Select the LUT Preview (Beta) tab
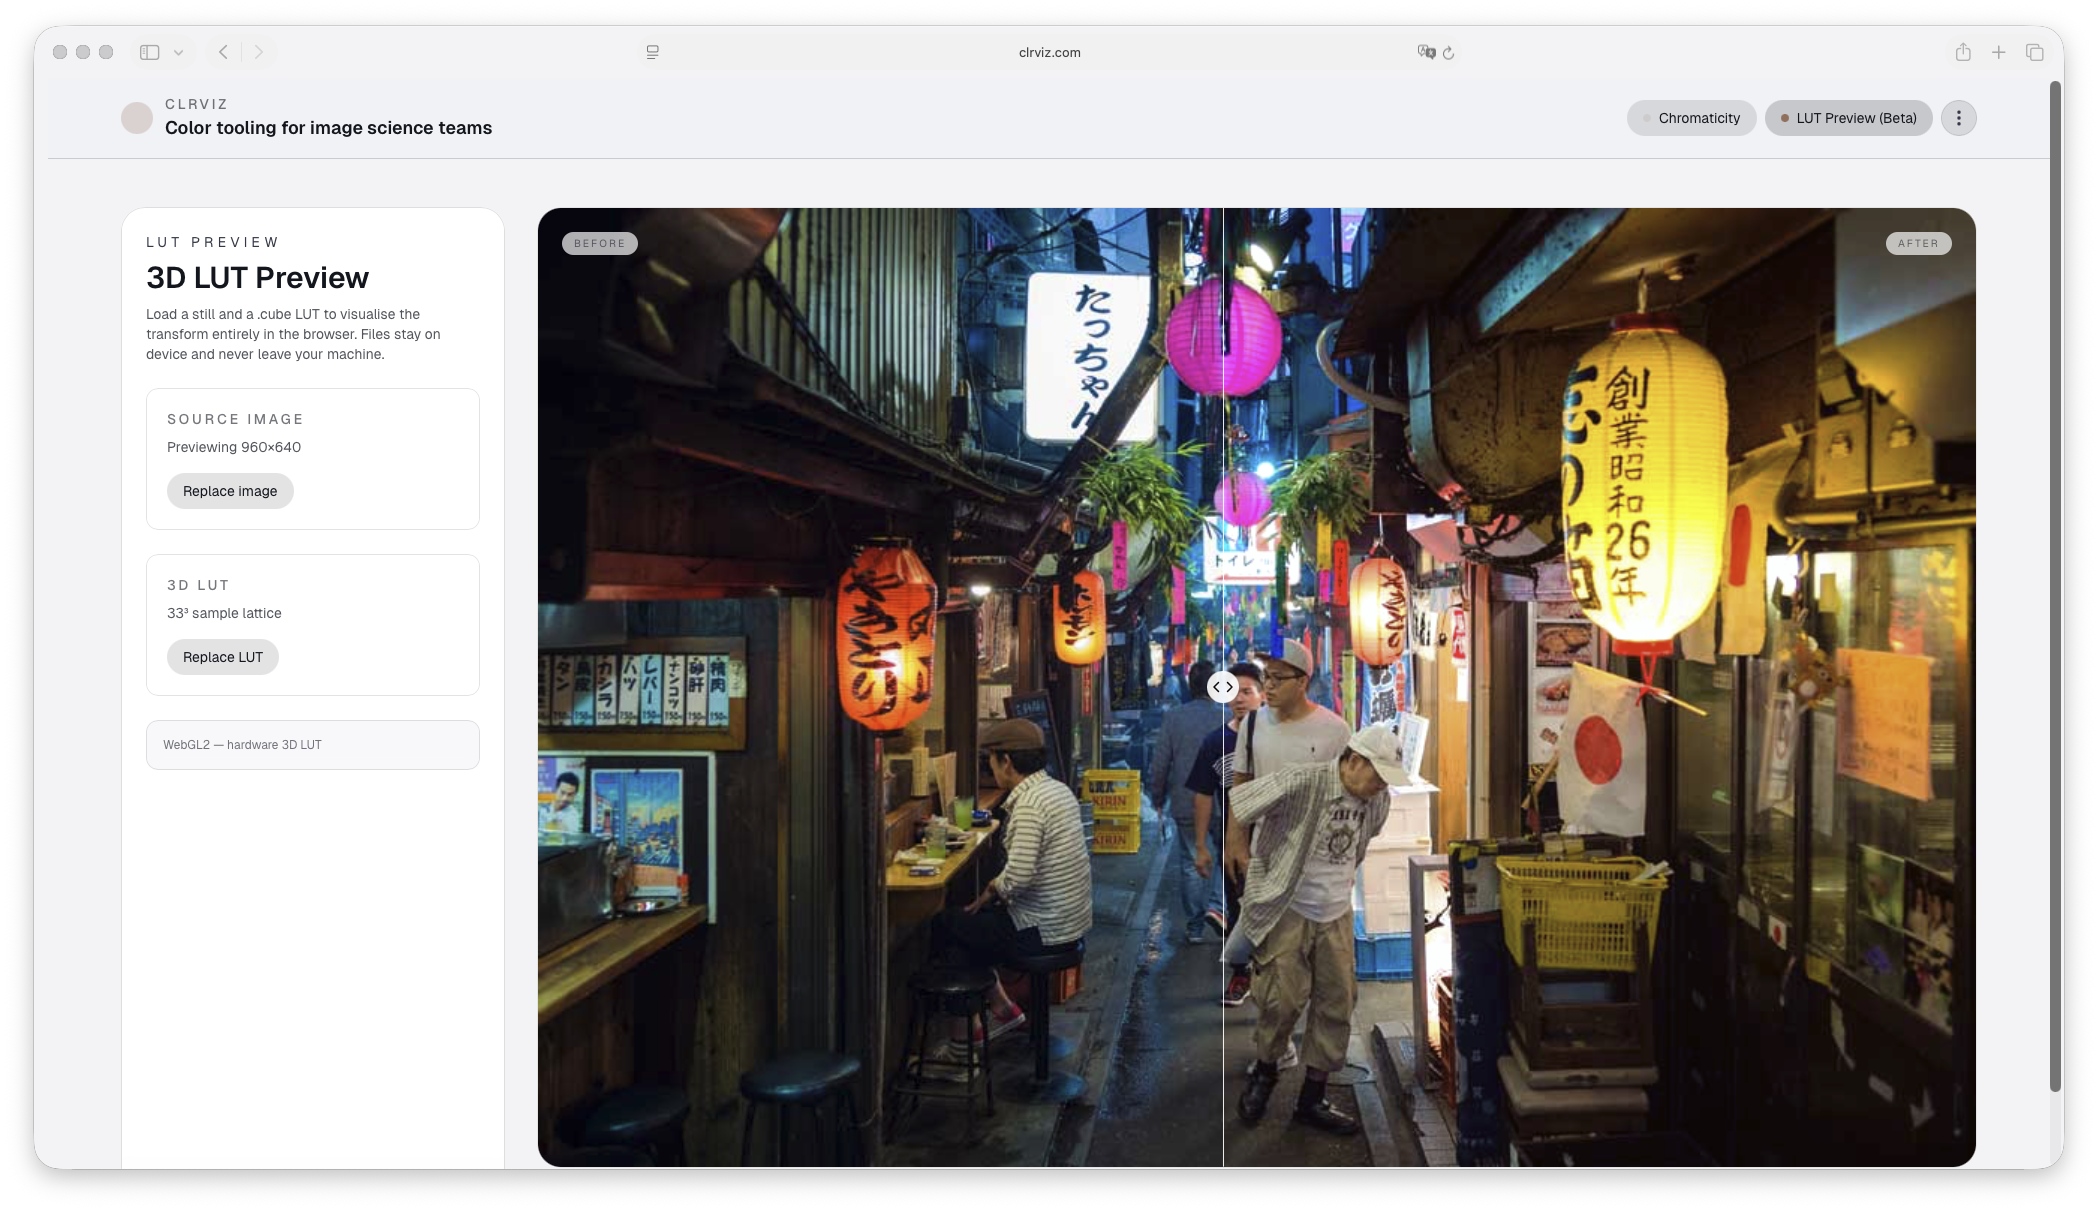The height and width of the screenshot is (1211, 2098). point(1847,117)
